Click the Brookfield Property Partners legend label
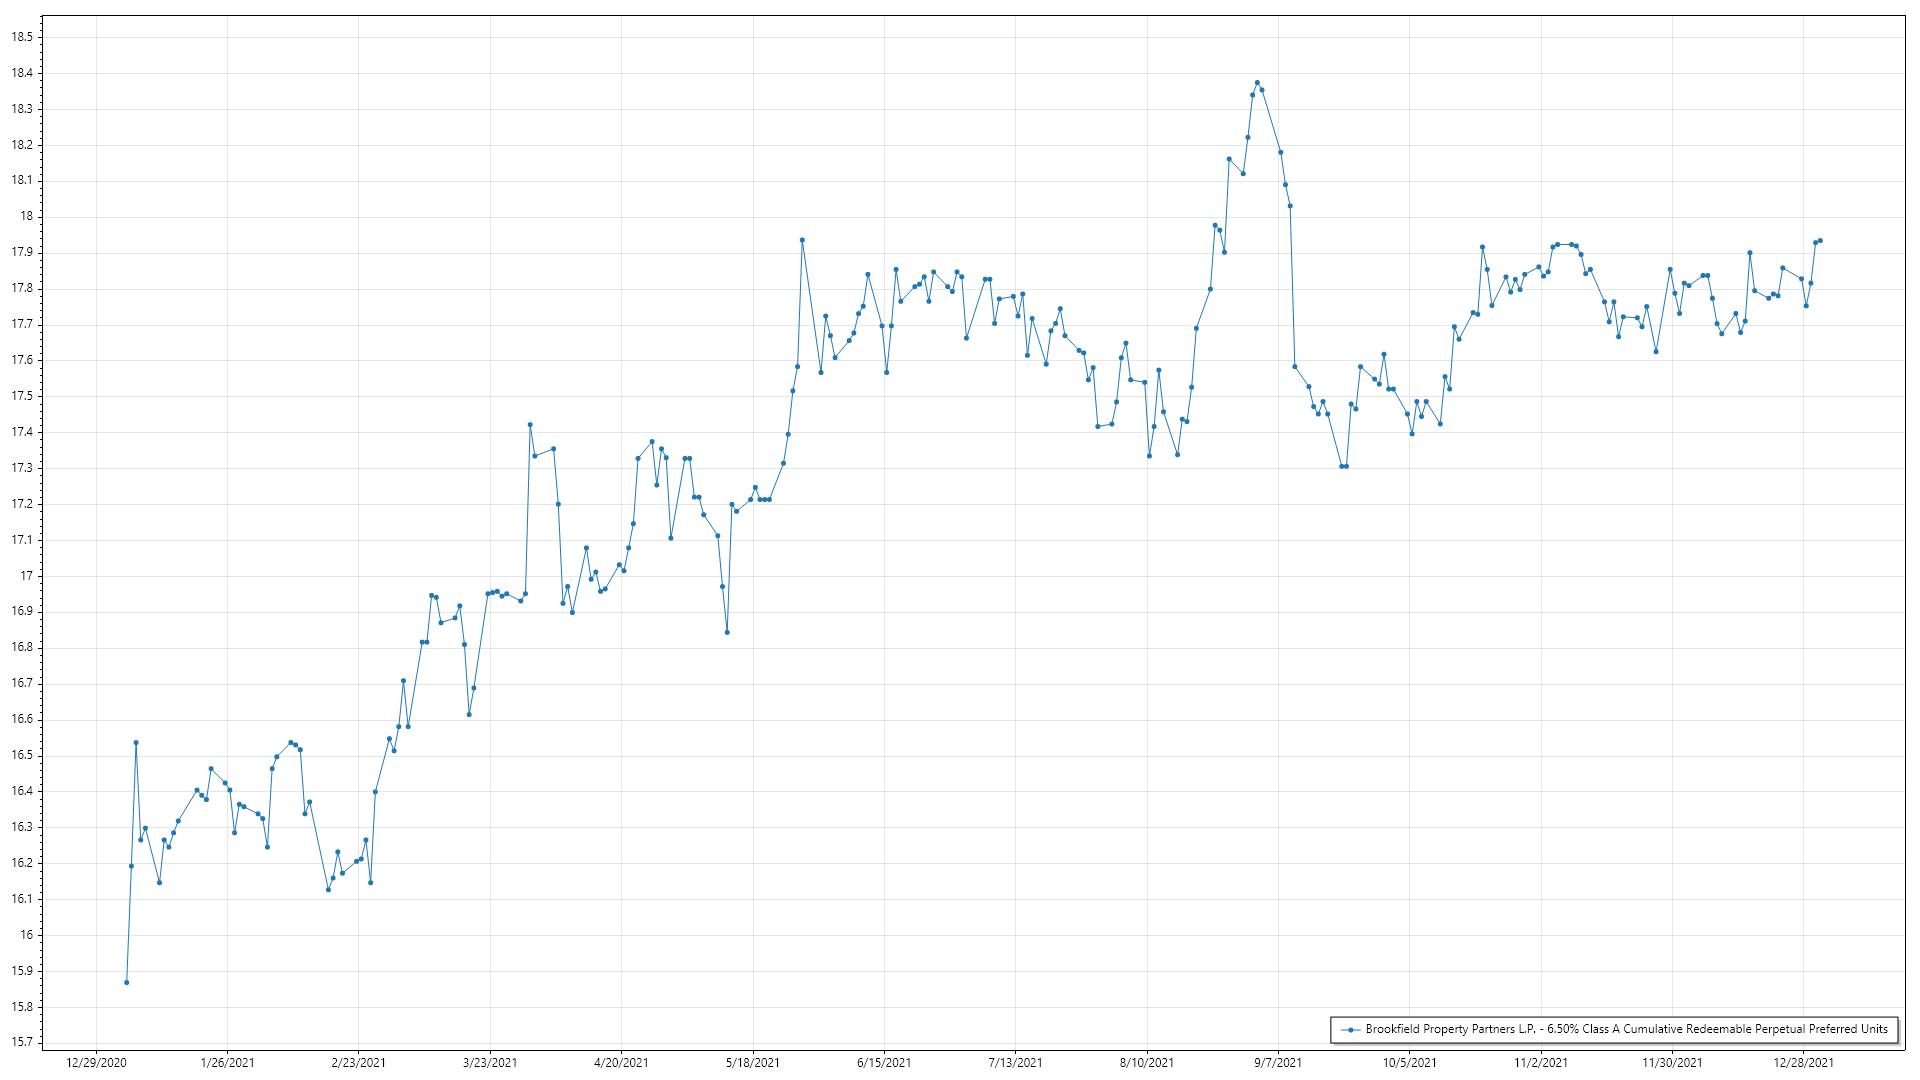This screenshot has width=1920, height=1080. click(x=1626, y=1029)
